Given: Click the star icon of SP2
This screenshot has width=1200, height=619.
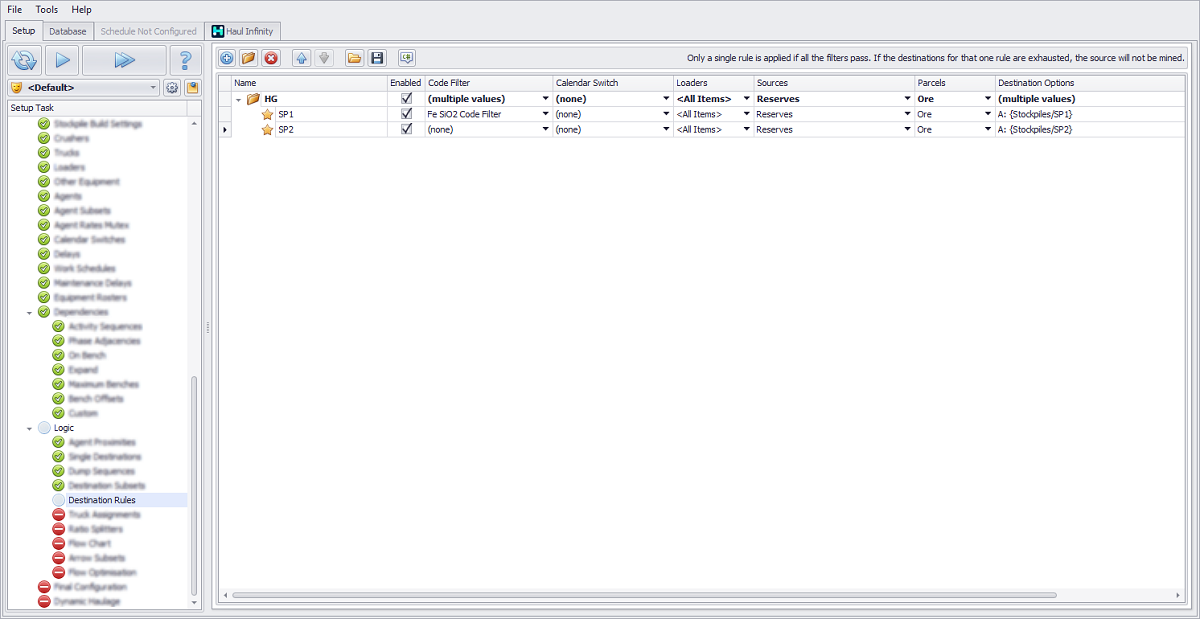Looking at the screenshot, I should pyautogui.click(x=267, y=129).
